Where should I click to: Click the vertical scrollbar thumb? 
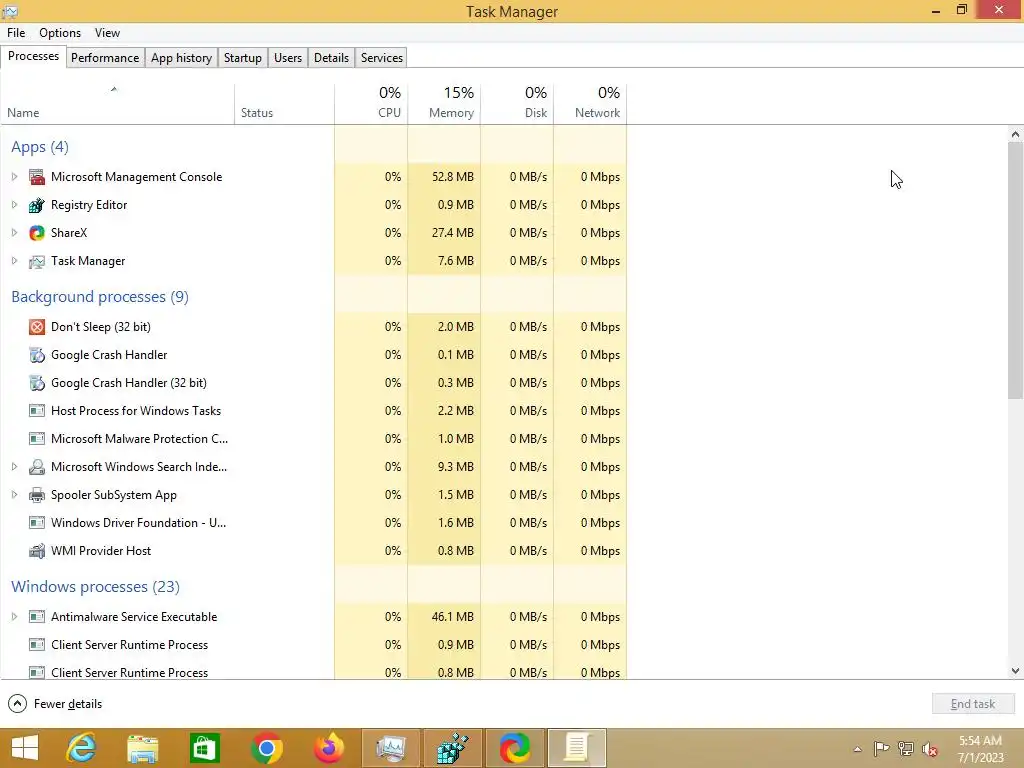[1015, 270]
